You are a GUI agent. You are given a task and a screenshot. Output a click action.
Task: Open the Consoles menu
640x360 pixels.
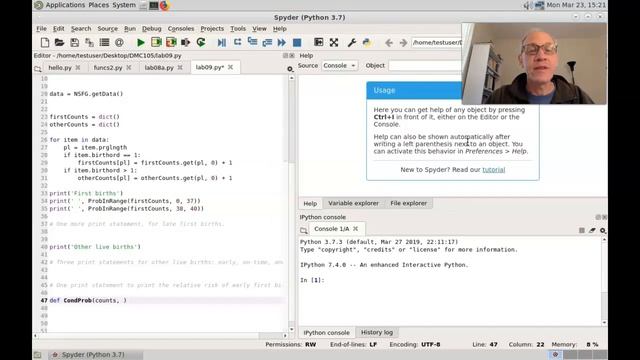181,29
